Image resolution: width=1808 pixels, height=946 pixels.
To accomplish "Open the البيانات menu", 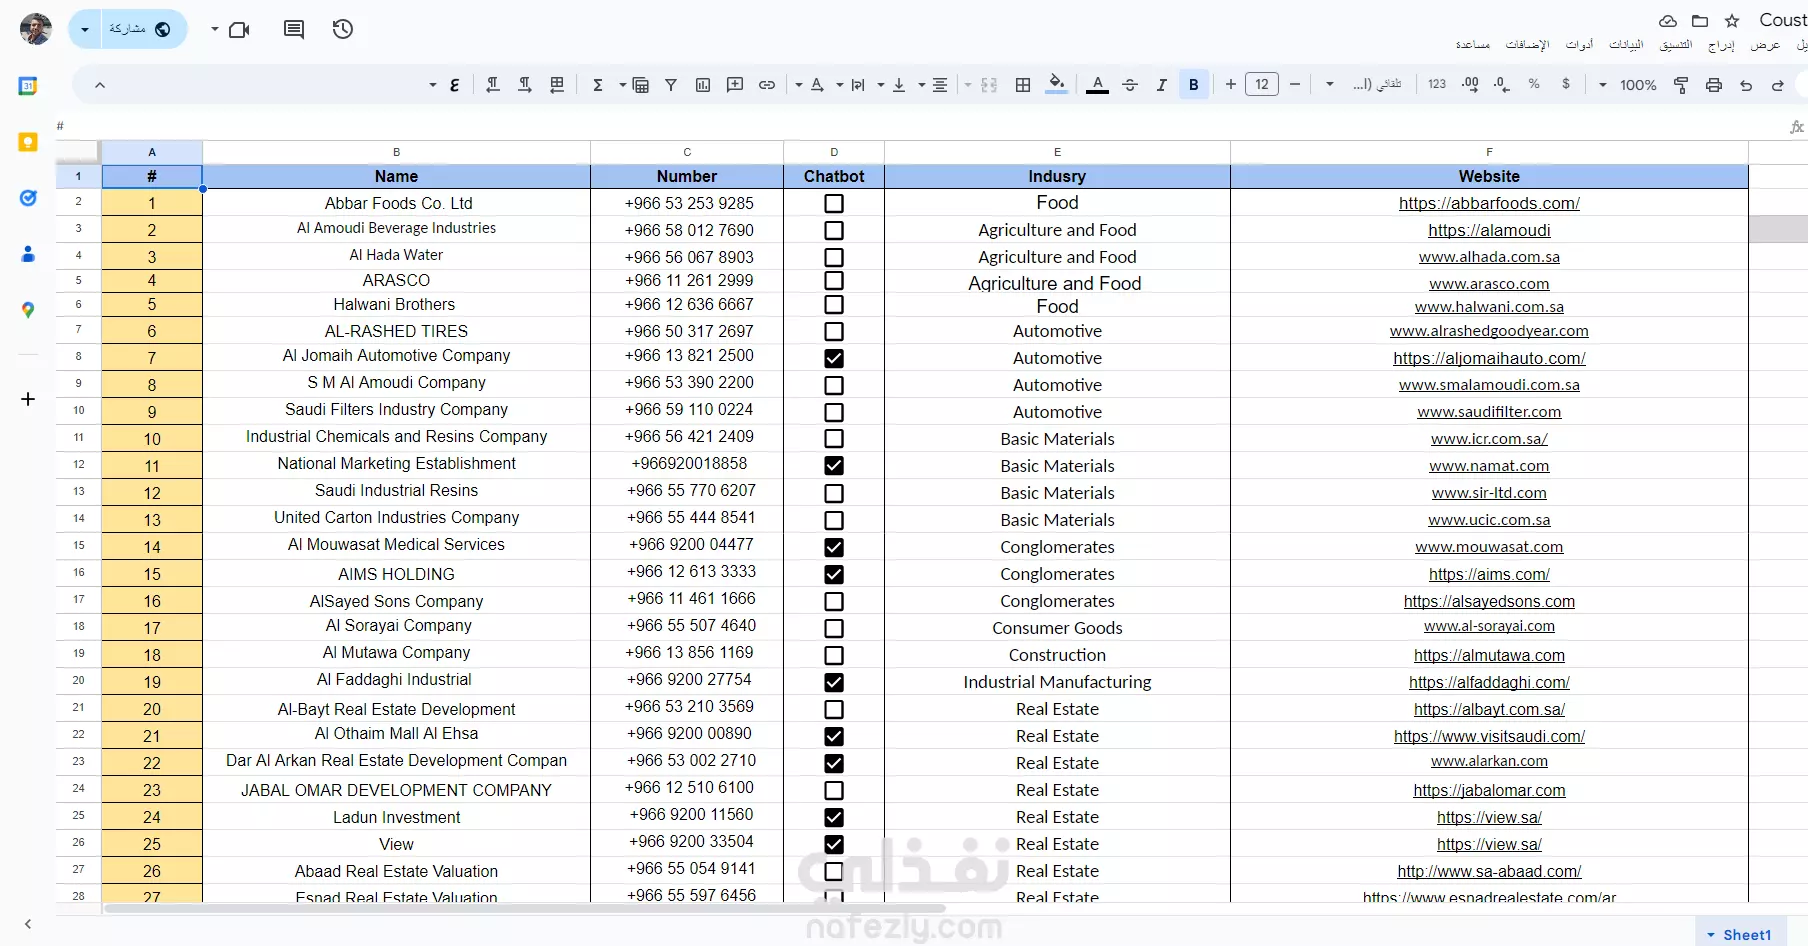I will [1626, 45].
